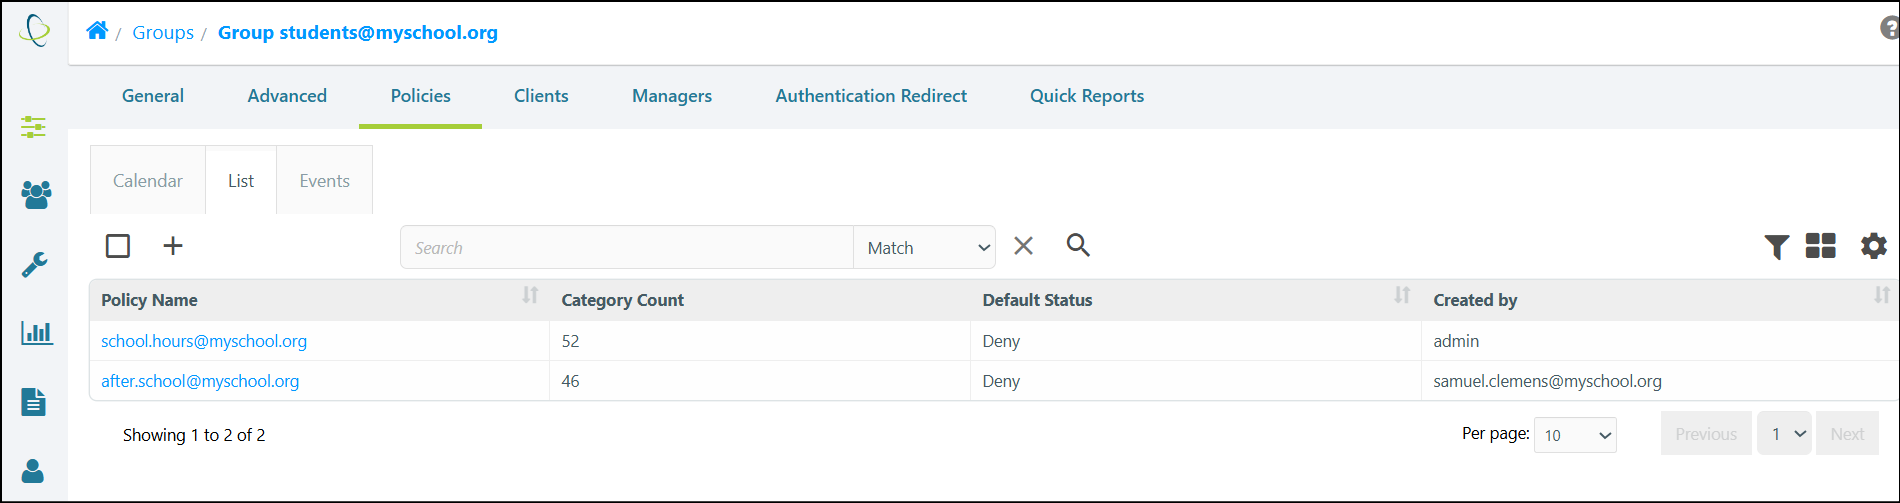Open the sliders settings icon in sidebar
Screen dimensions: 1900x503
coord(34,127)
